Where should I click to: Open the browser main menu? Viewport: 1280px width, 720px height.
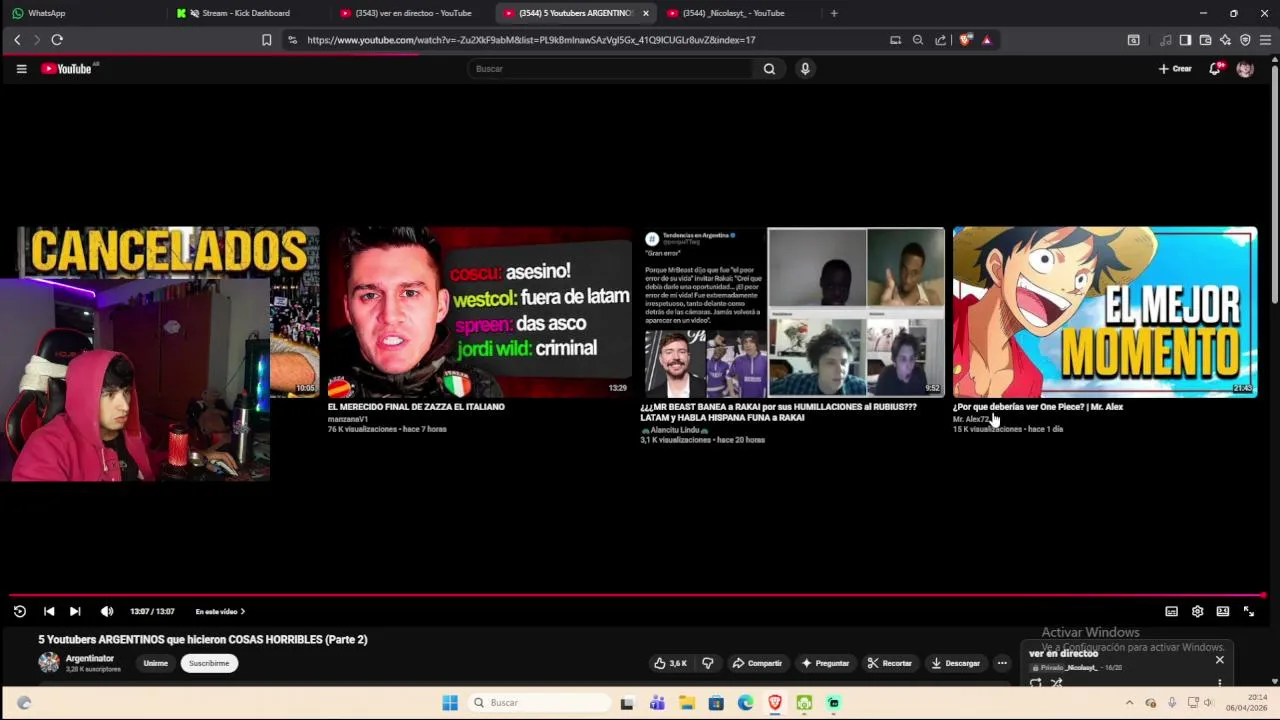(x=1265, y=40)
